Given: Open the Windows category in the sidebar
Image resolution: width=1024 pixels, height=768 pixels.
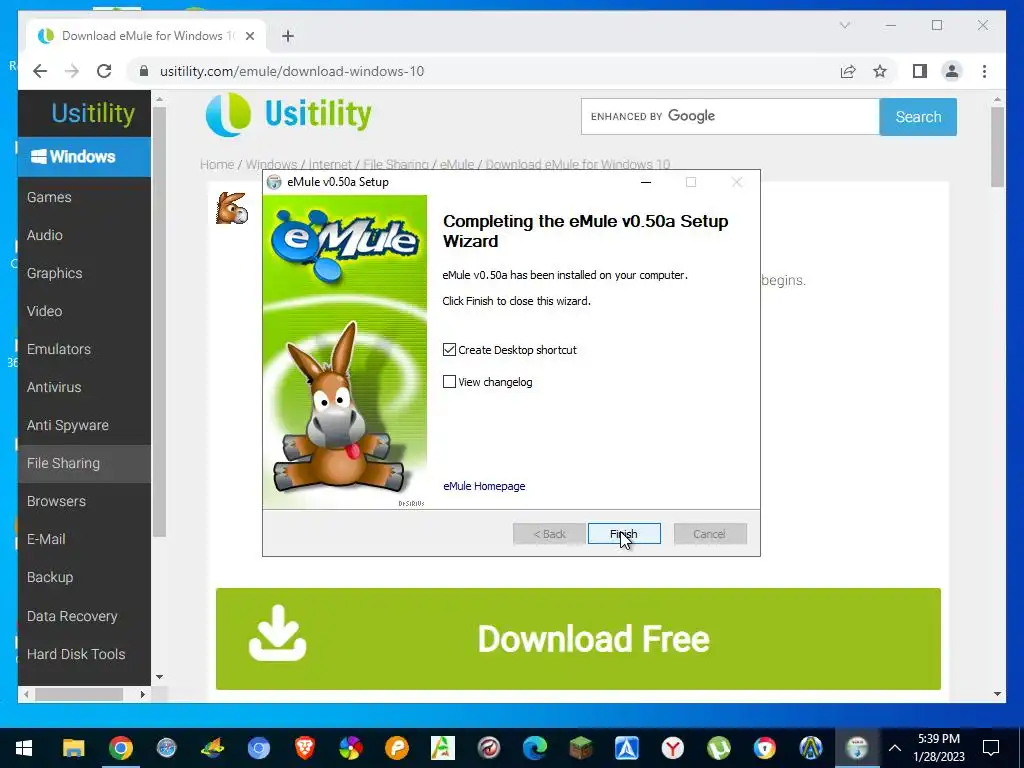Looking at the screenshot, I should point(84,157).
